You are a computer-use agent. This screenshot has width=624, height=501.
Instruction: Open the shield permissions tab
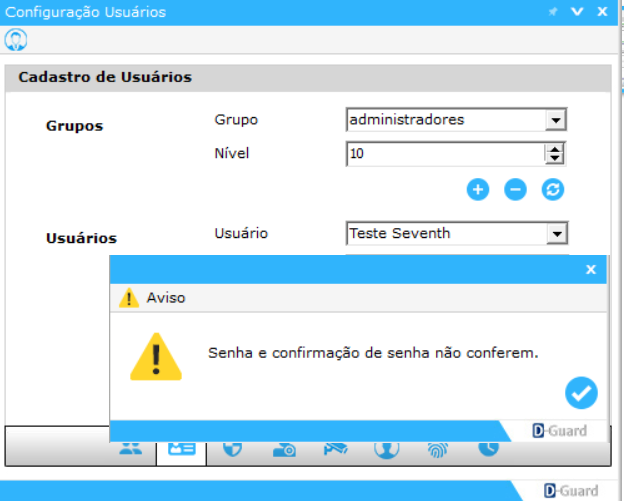(232, 449)
